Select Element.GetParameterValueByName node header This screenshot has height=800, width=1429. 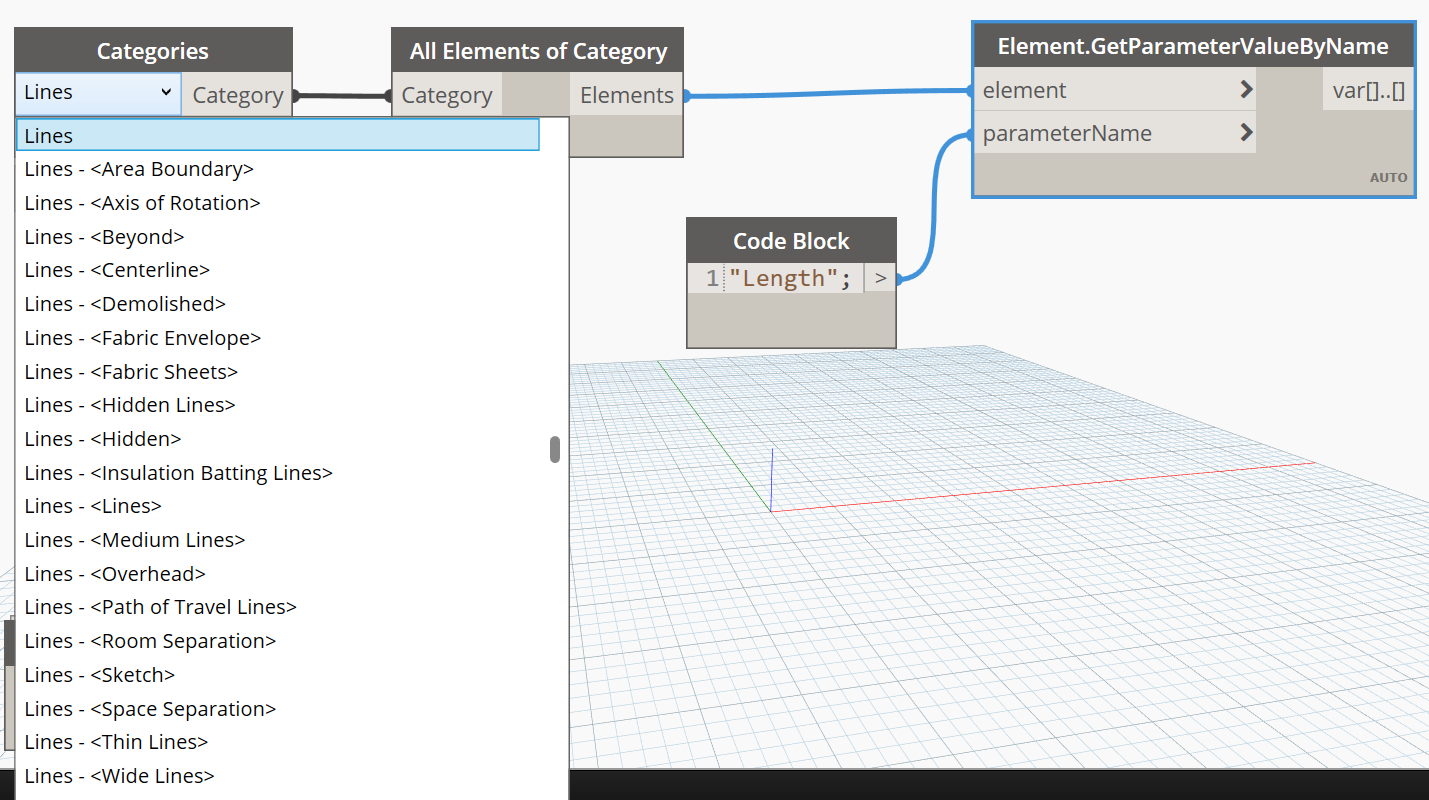pos(1193,46)
